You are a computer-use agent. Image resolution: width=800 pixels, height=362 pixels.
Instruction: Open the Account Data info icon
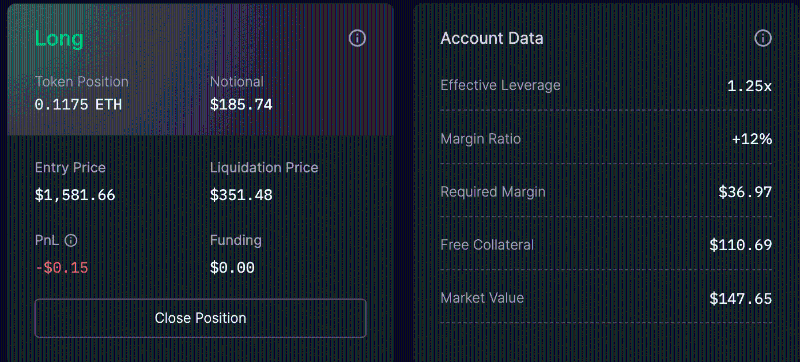click(763, 38)
